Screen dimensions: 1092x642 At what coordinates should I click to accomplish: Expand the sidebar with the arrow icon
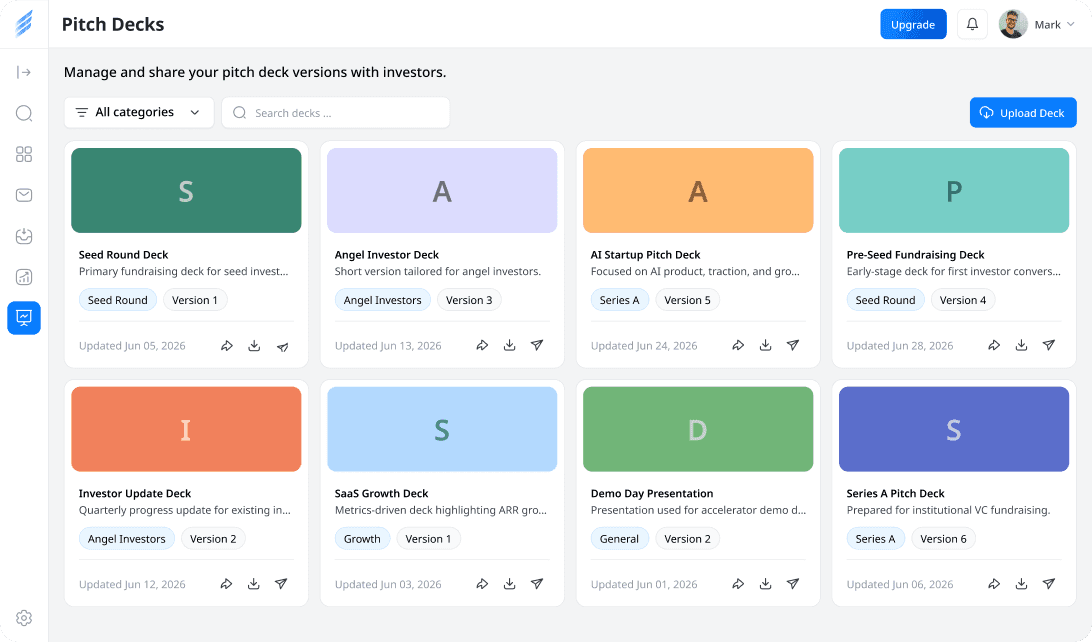(x=24, y=72)
